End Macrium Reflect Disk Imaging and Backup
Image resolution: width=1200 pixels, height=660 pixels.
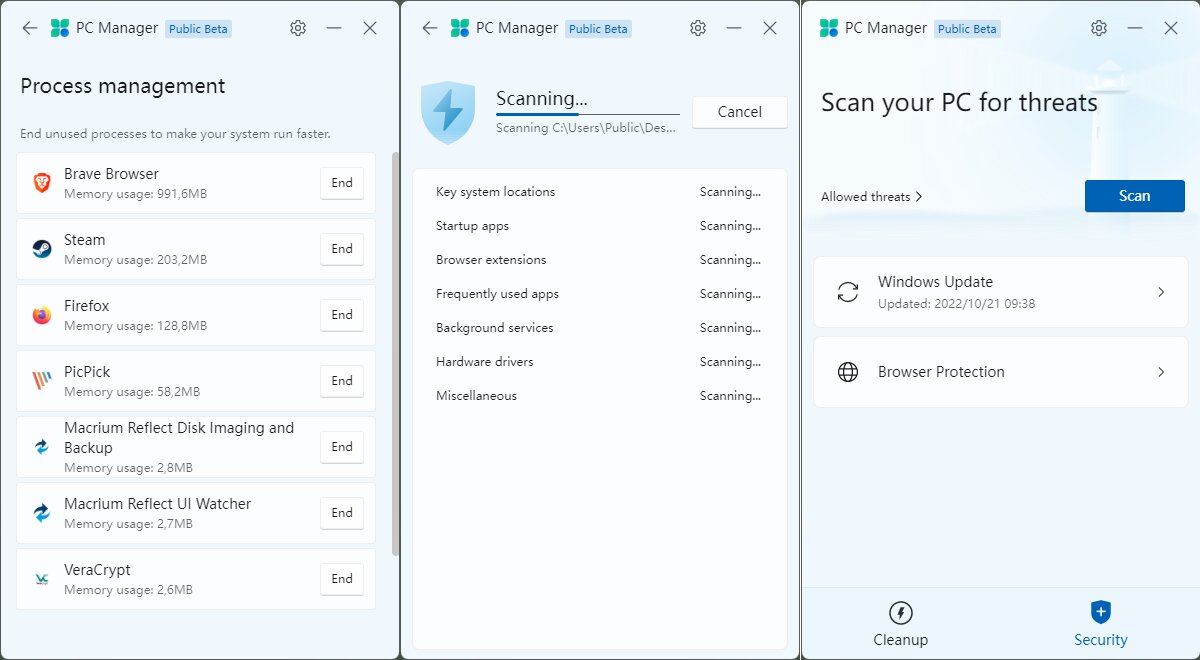point(342,447)
